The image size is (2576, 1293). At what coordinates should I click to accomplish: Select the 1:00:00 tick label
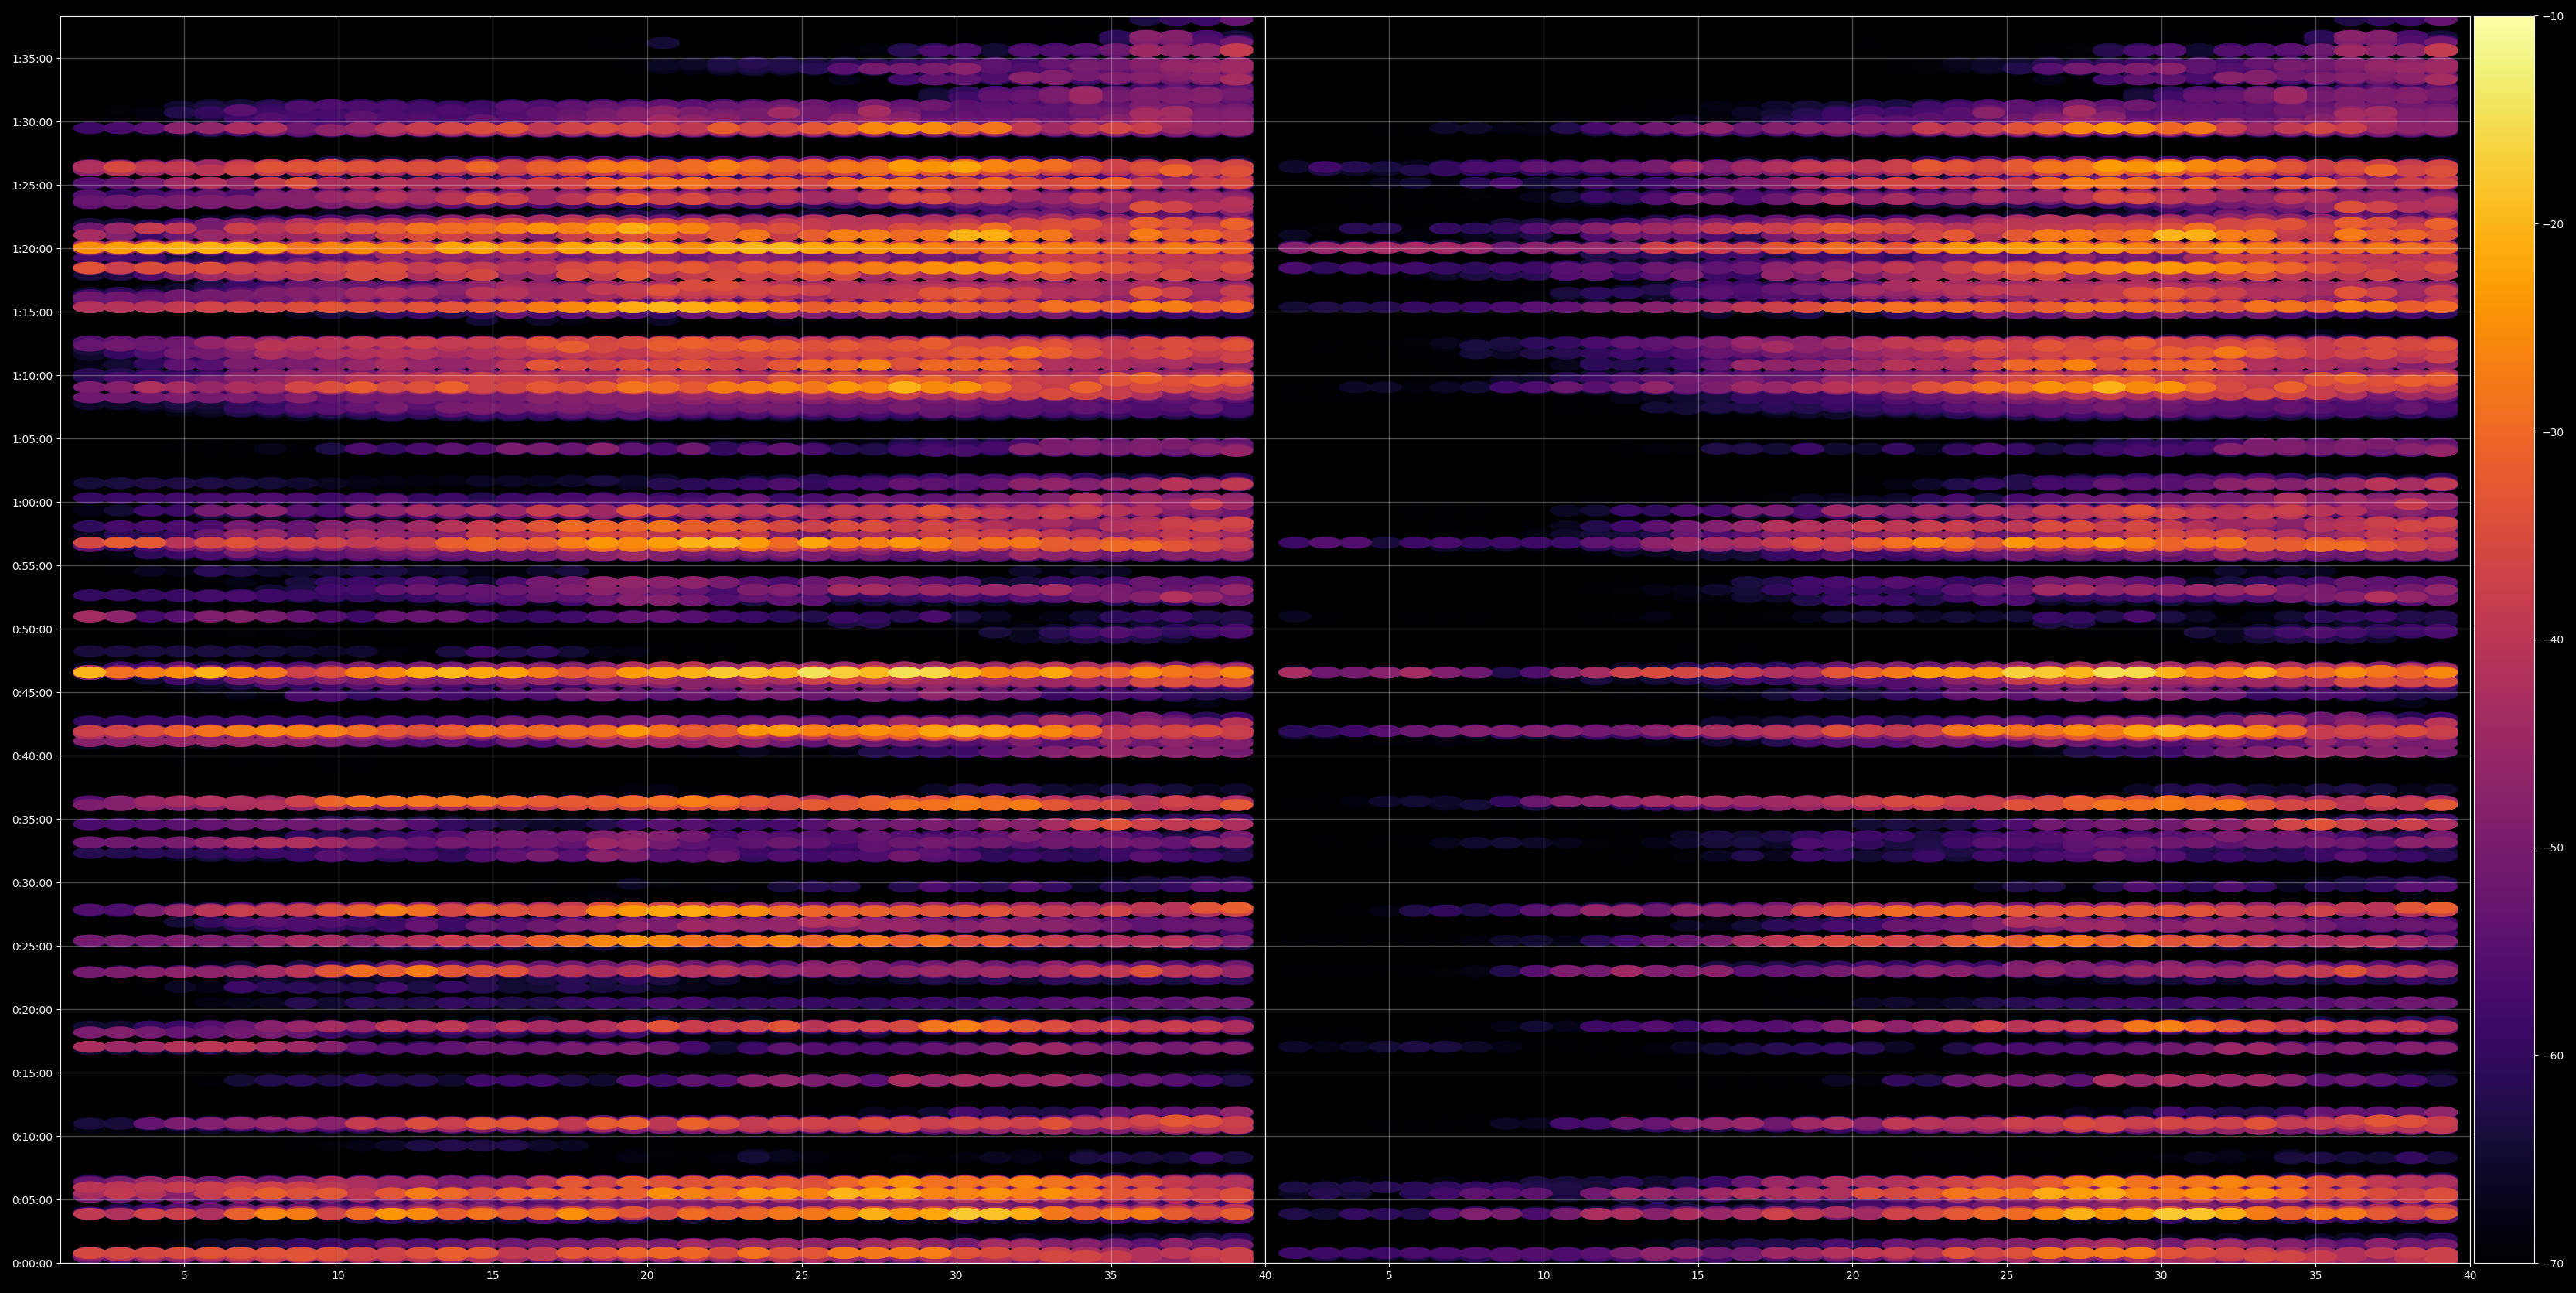click(x=33, y=502)
